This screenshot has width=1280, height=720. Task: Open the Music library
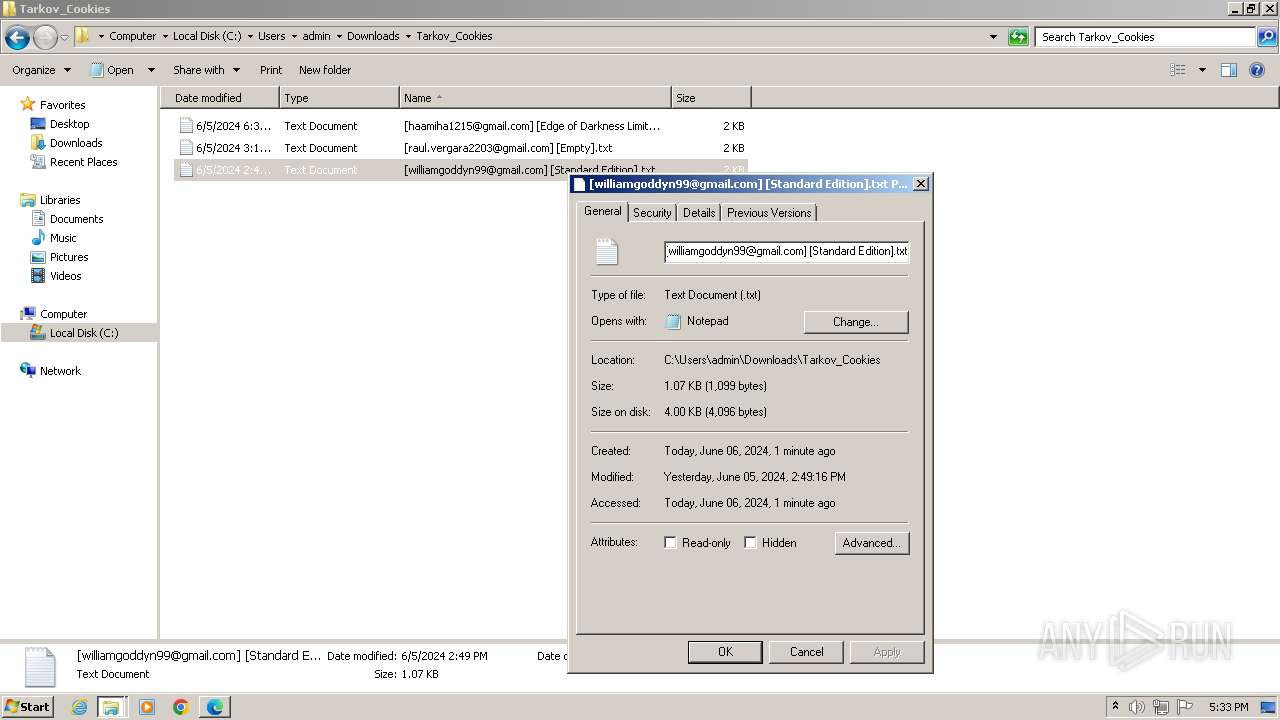click(x=63, y=238)
